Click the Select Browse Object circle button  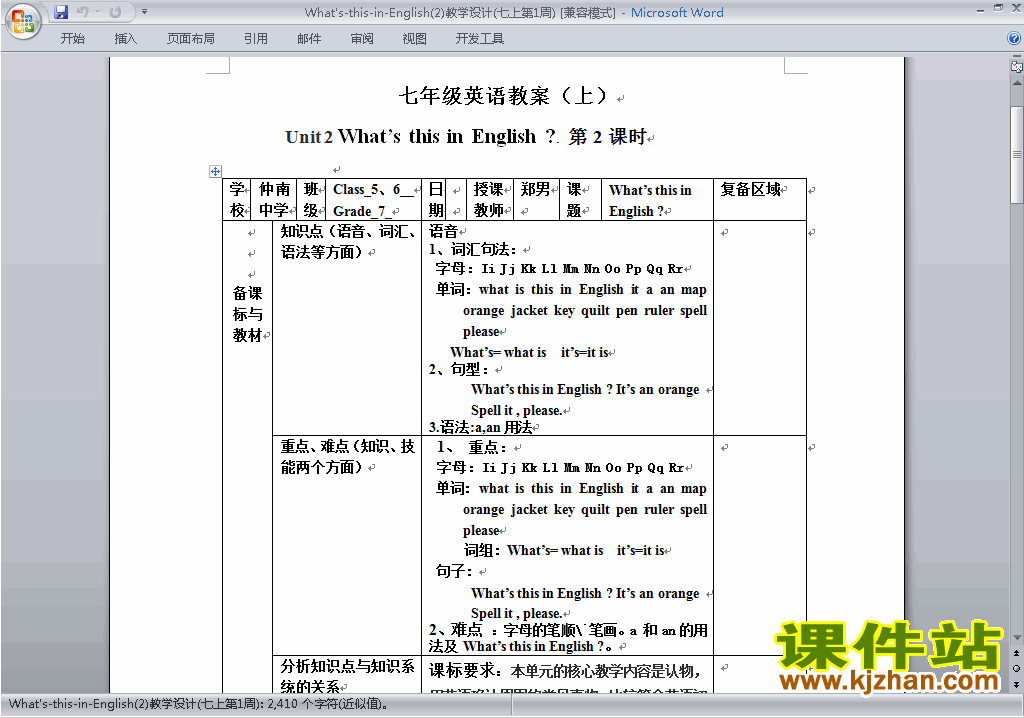pyautogui.click(x=1017, y=668)
